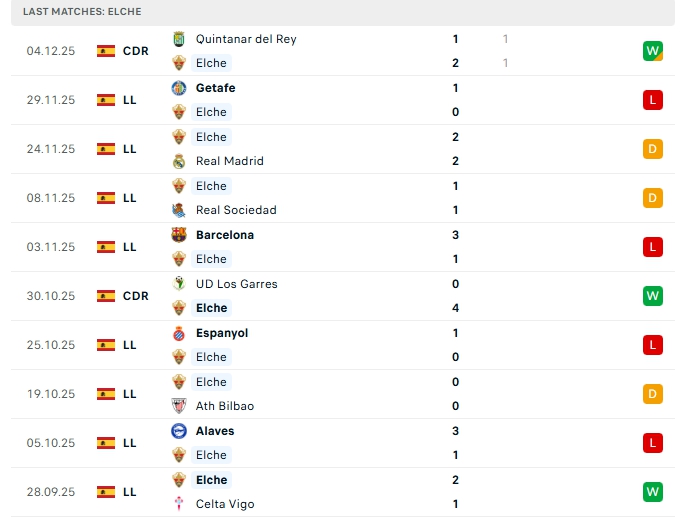Viewport: 687px width, 518px height.
Task: Click Spain flag on 04.12.25 match
Action: pos(106,51)
